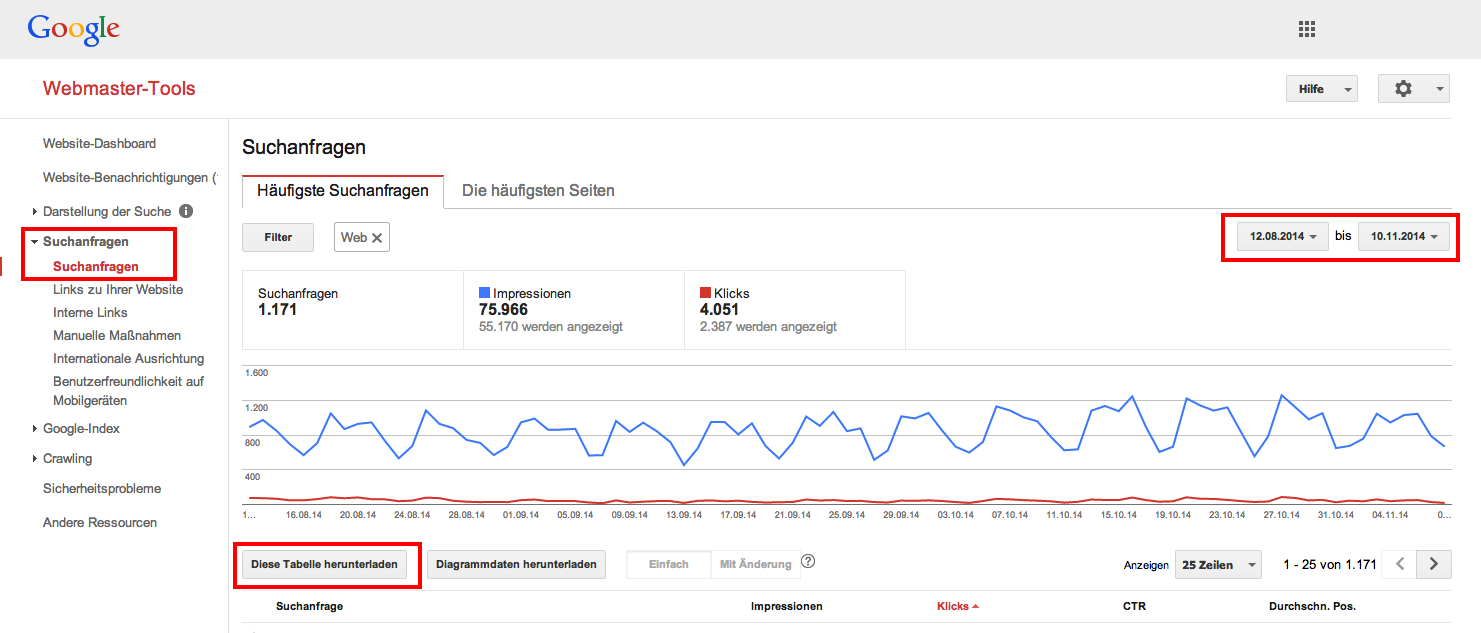Sort table by CTR column
The width and height of the screenshot is (1481, 633).
point(1134,607)
